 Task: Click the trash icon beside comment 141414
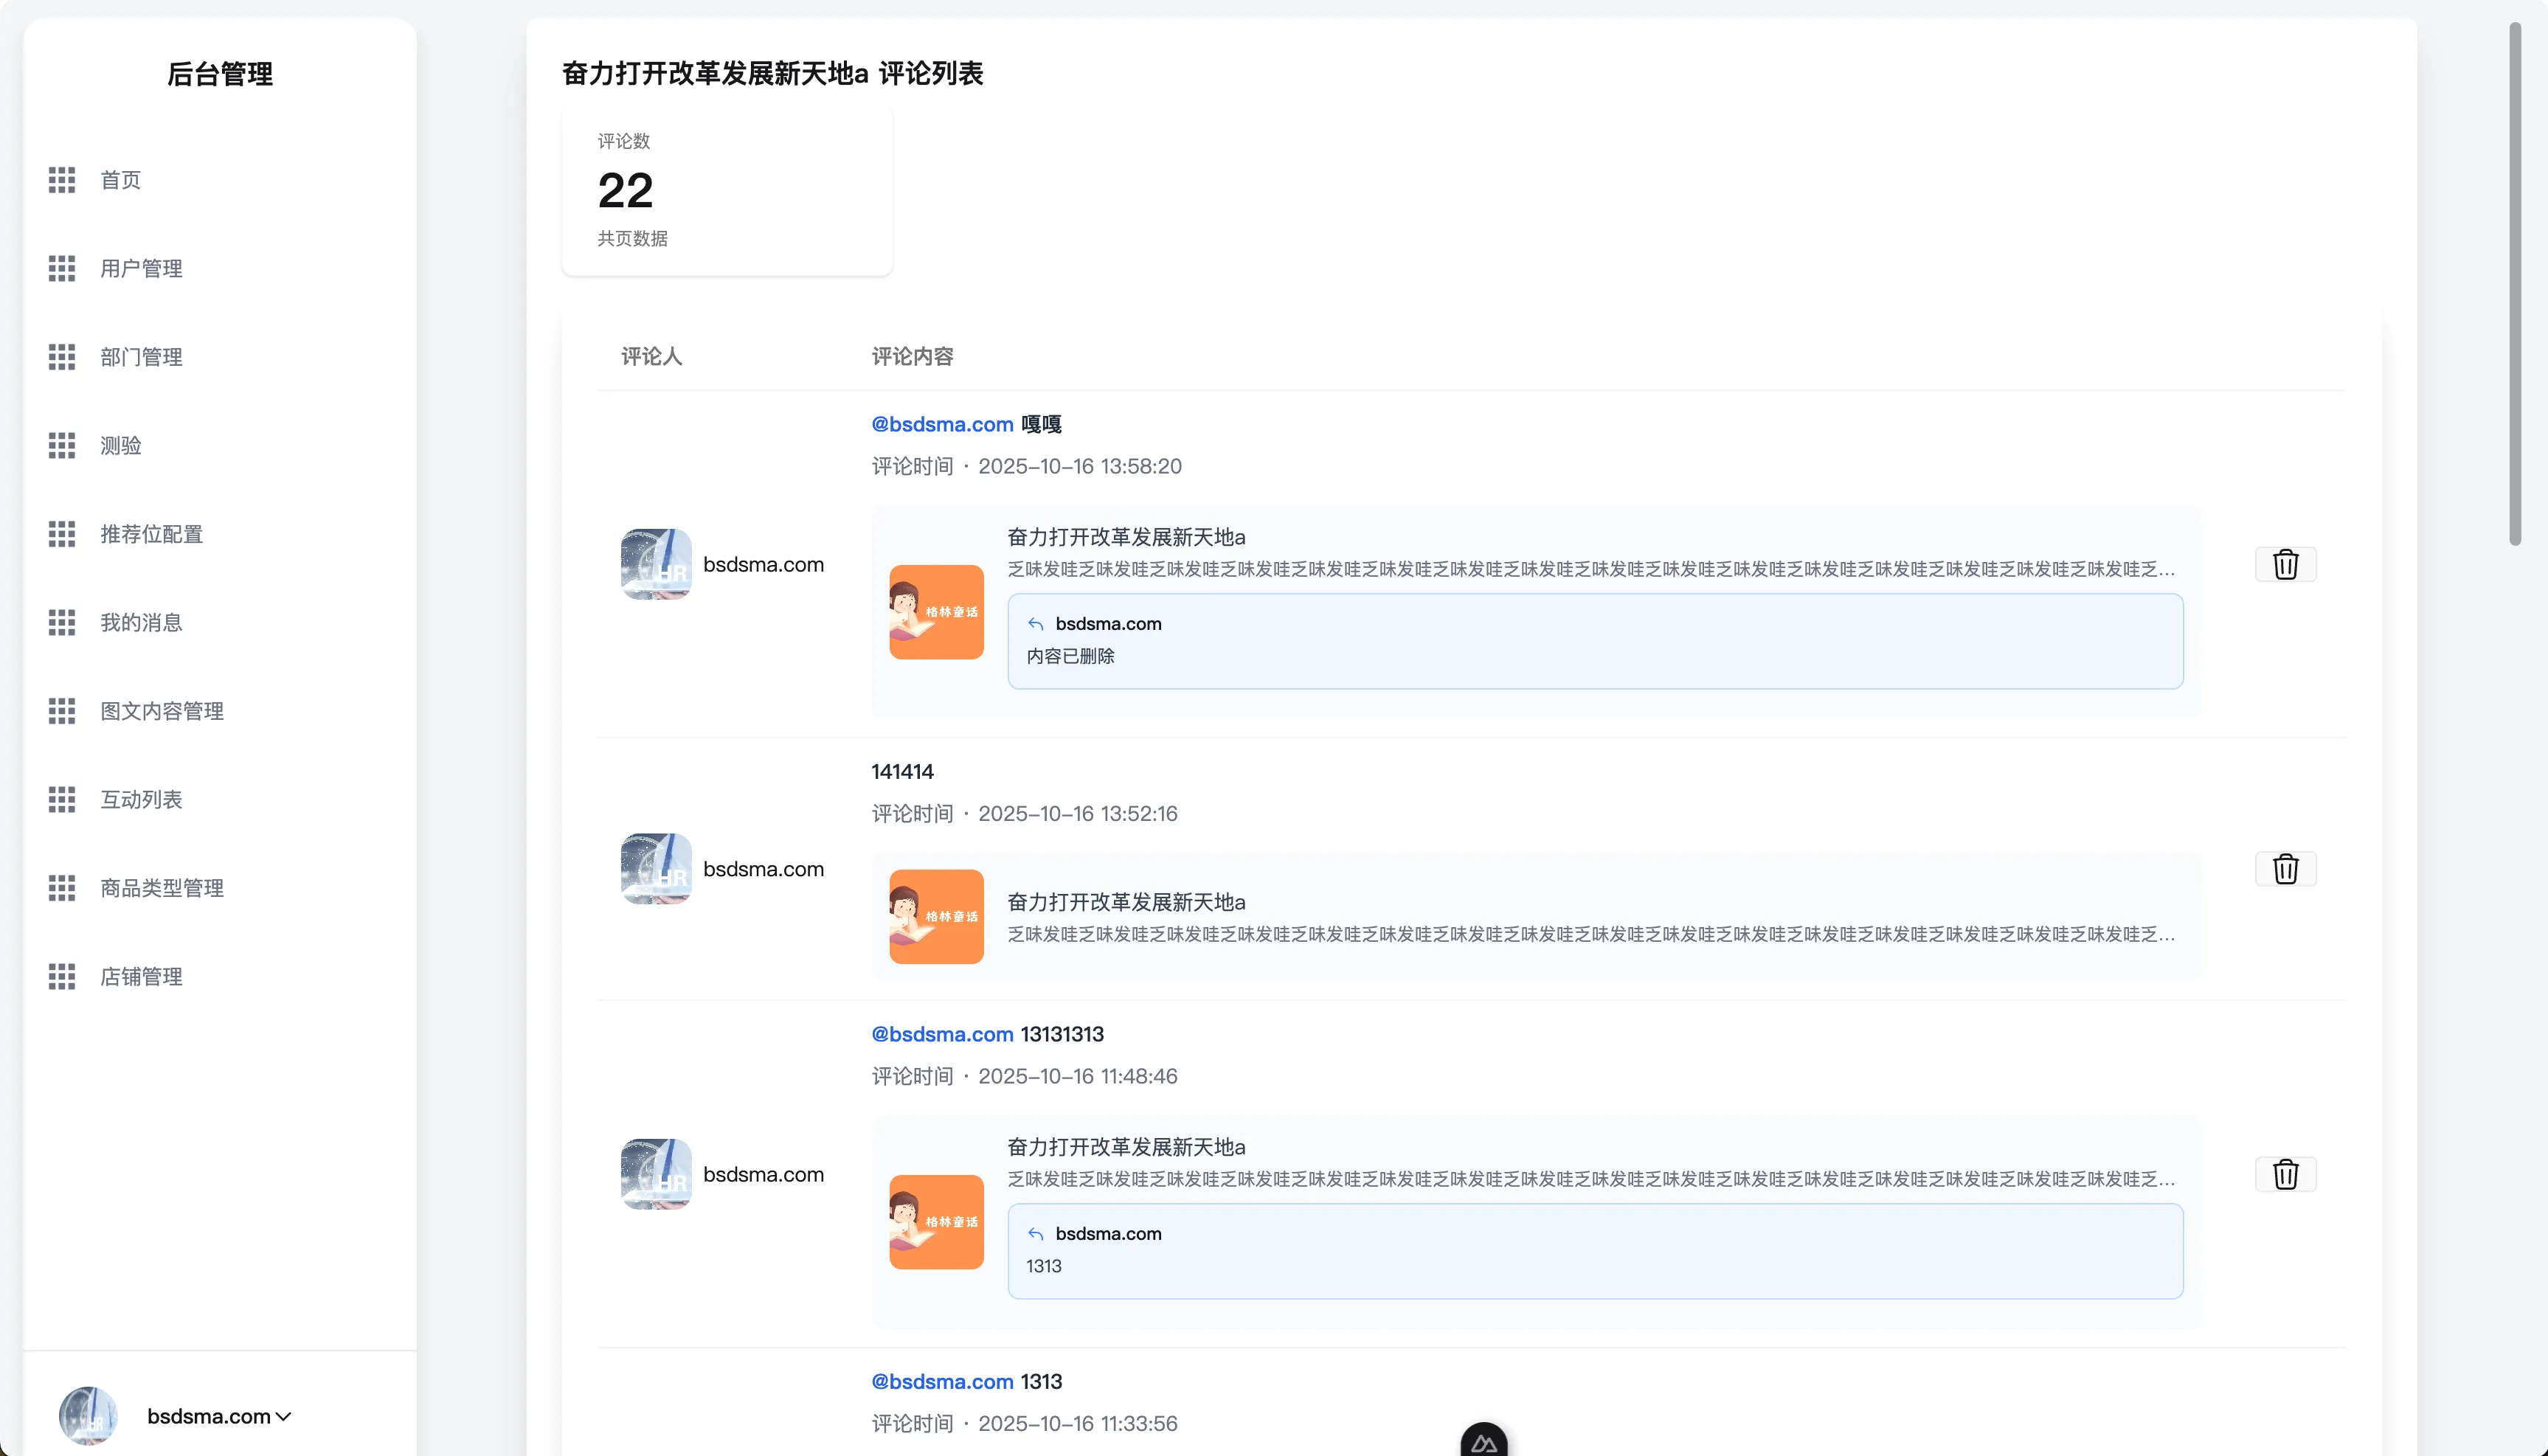tap(2286, 869)
